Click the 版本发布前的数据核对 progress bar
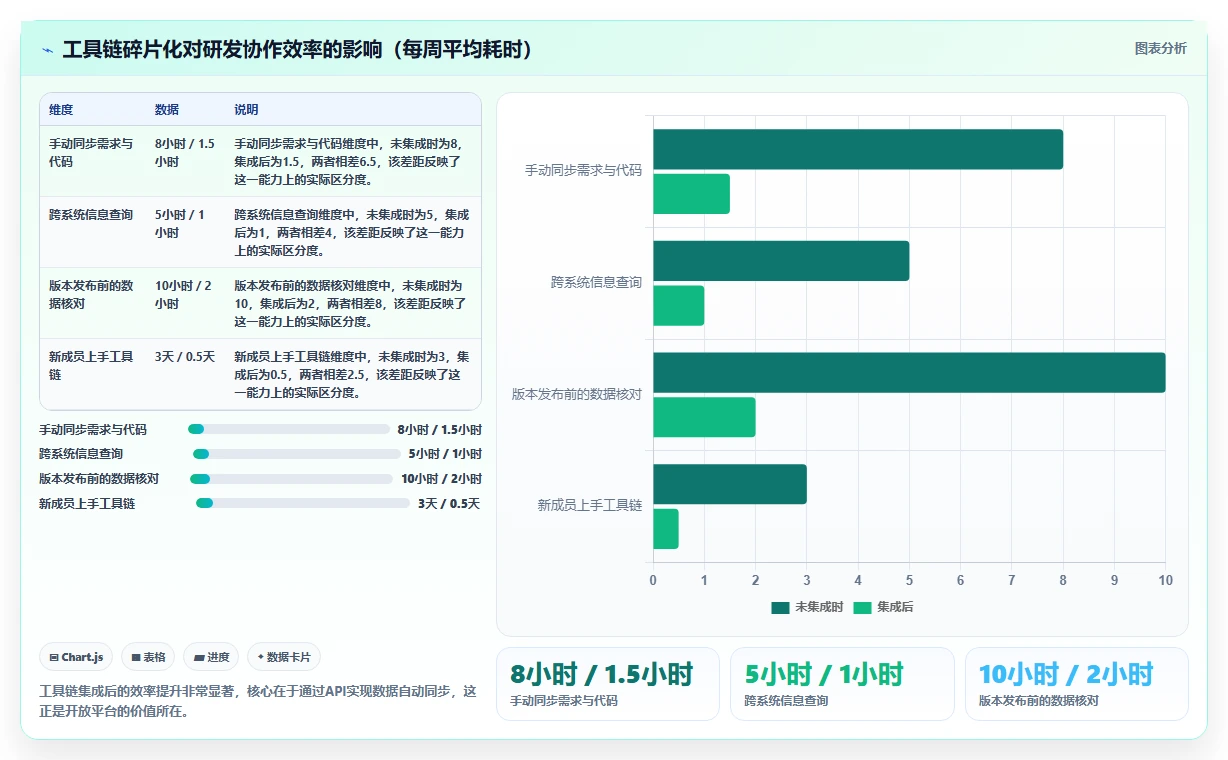Image resolution: width=1228 pixels, height=760 pixels. [x=291, y=479]
